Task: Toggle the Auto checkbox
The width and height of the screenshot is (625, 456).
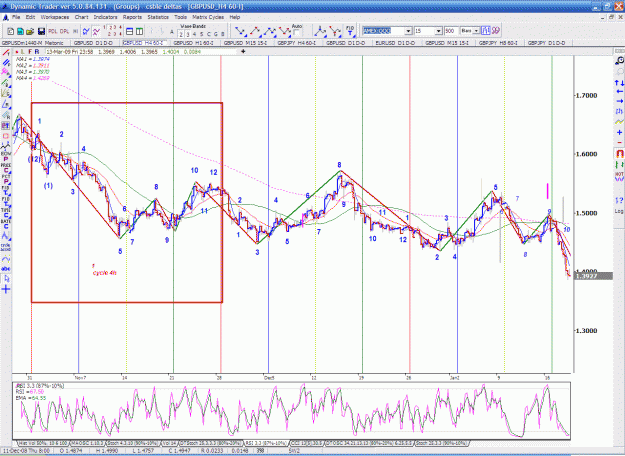Action: pyautogui.click(x=297, y=33)
